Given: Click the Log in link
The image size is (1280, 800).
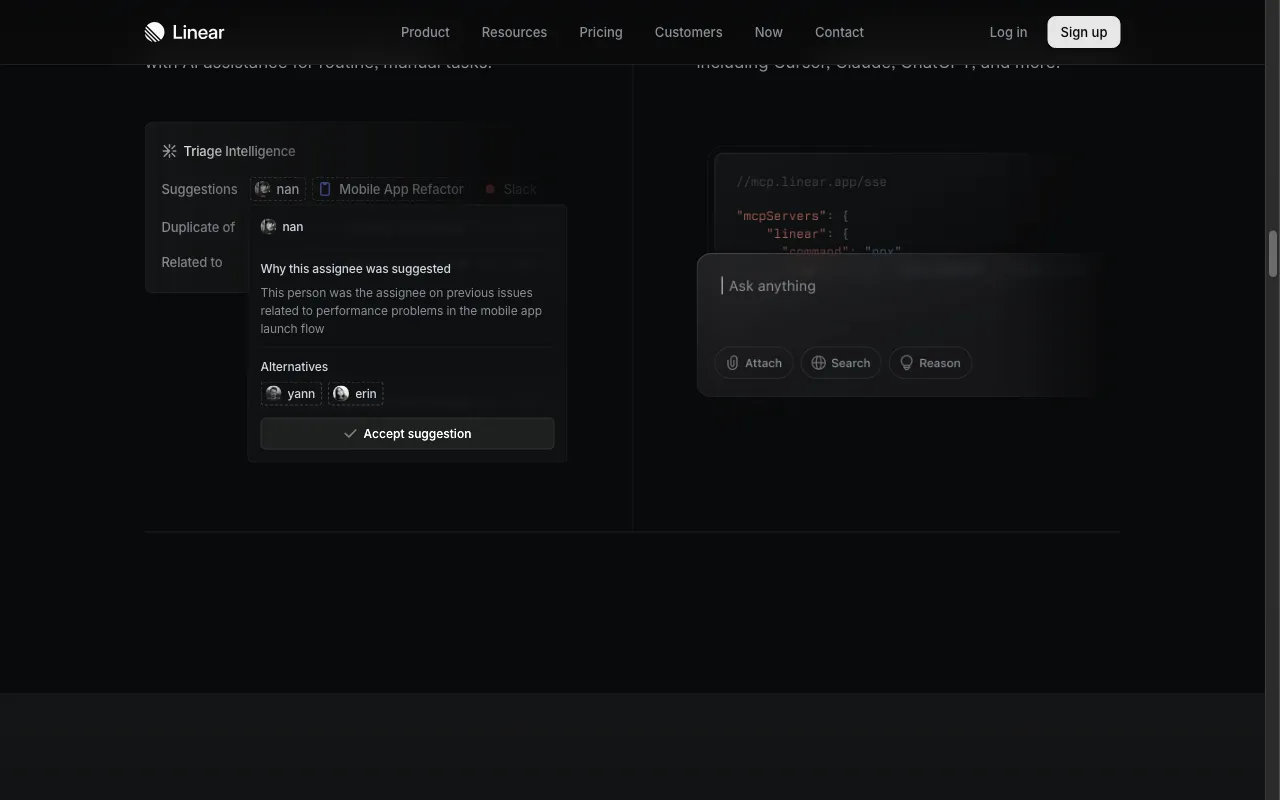Looking at the screenshot, I should click(1008, 32).
